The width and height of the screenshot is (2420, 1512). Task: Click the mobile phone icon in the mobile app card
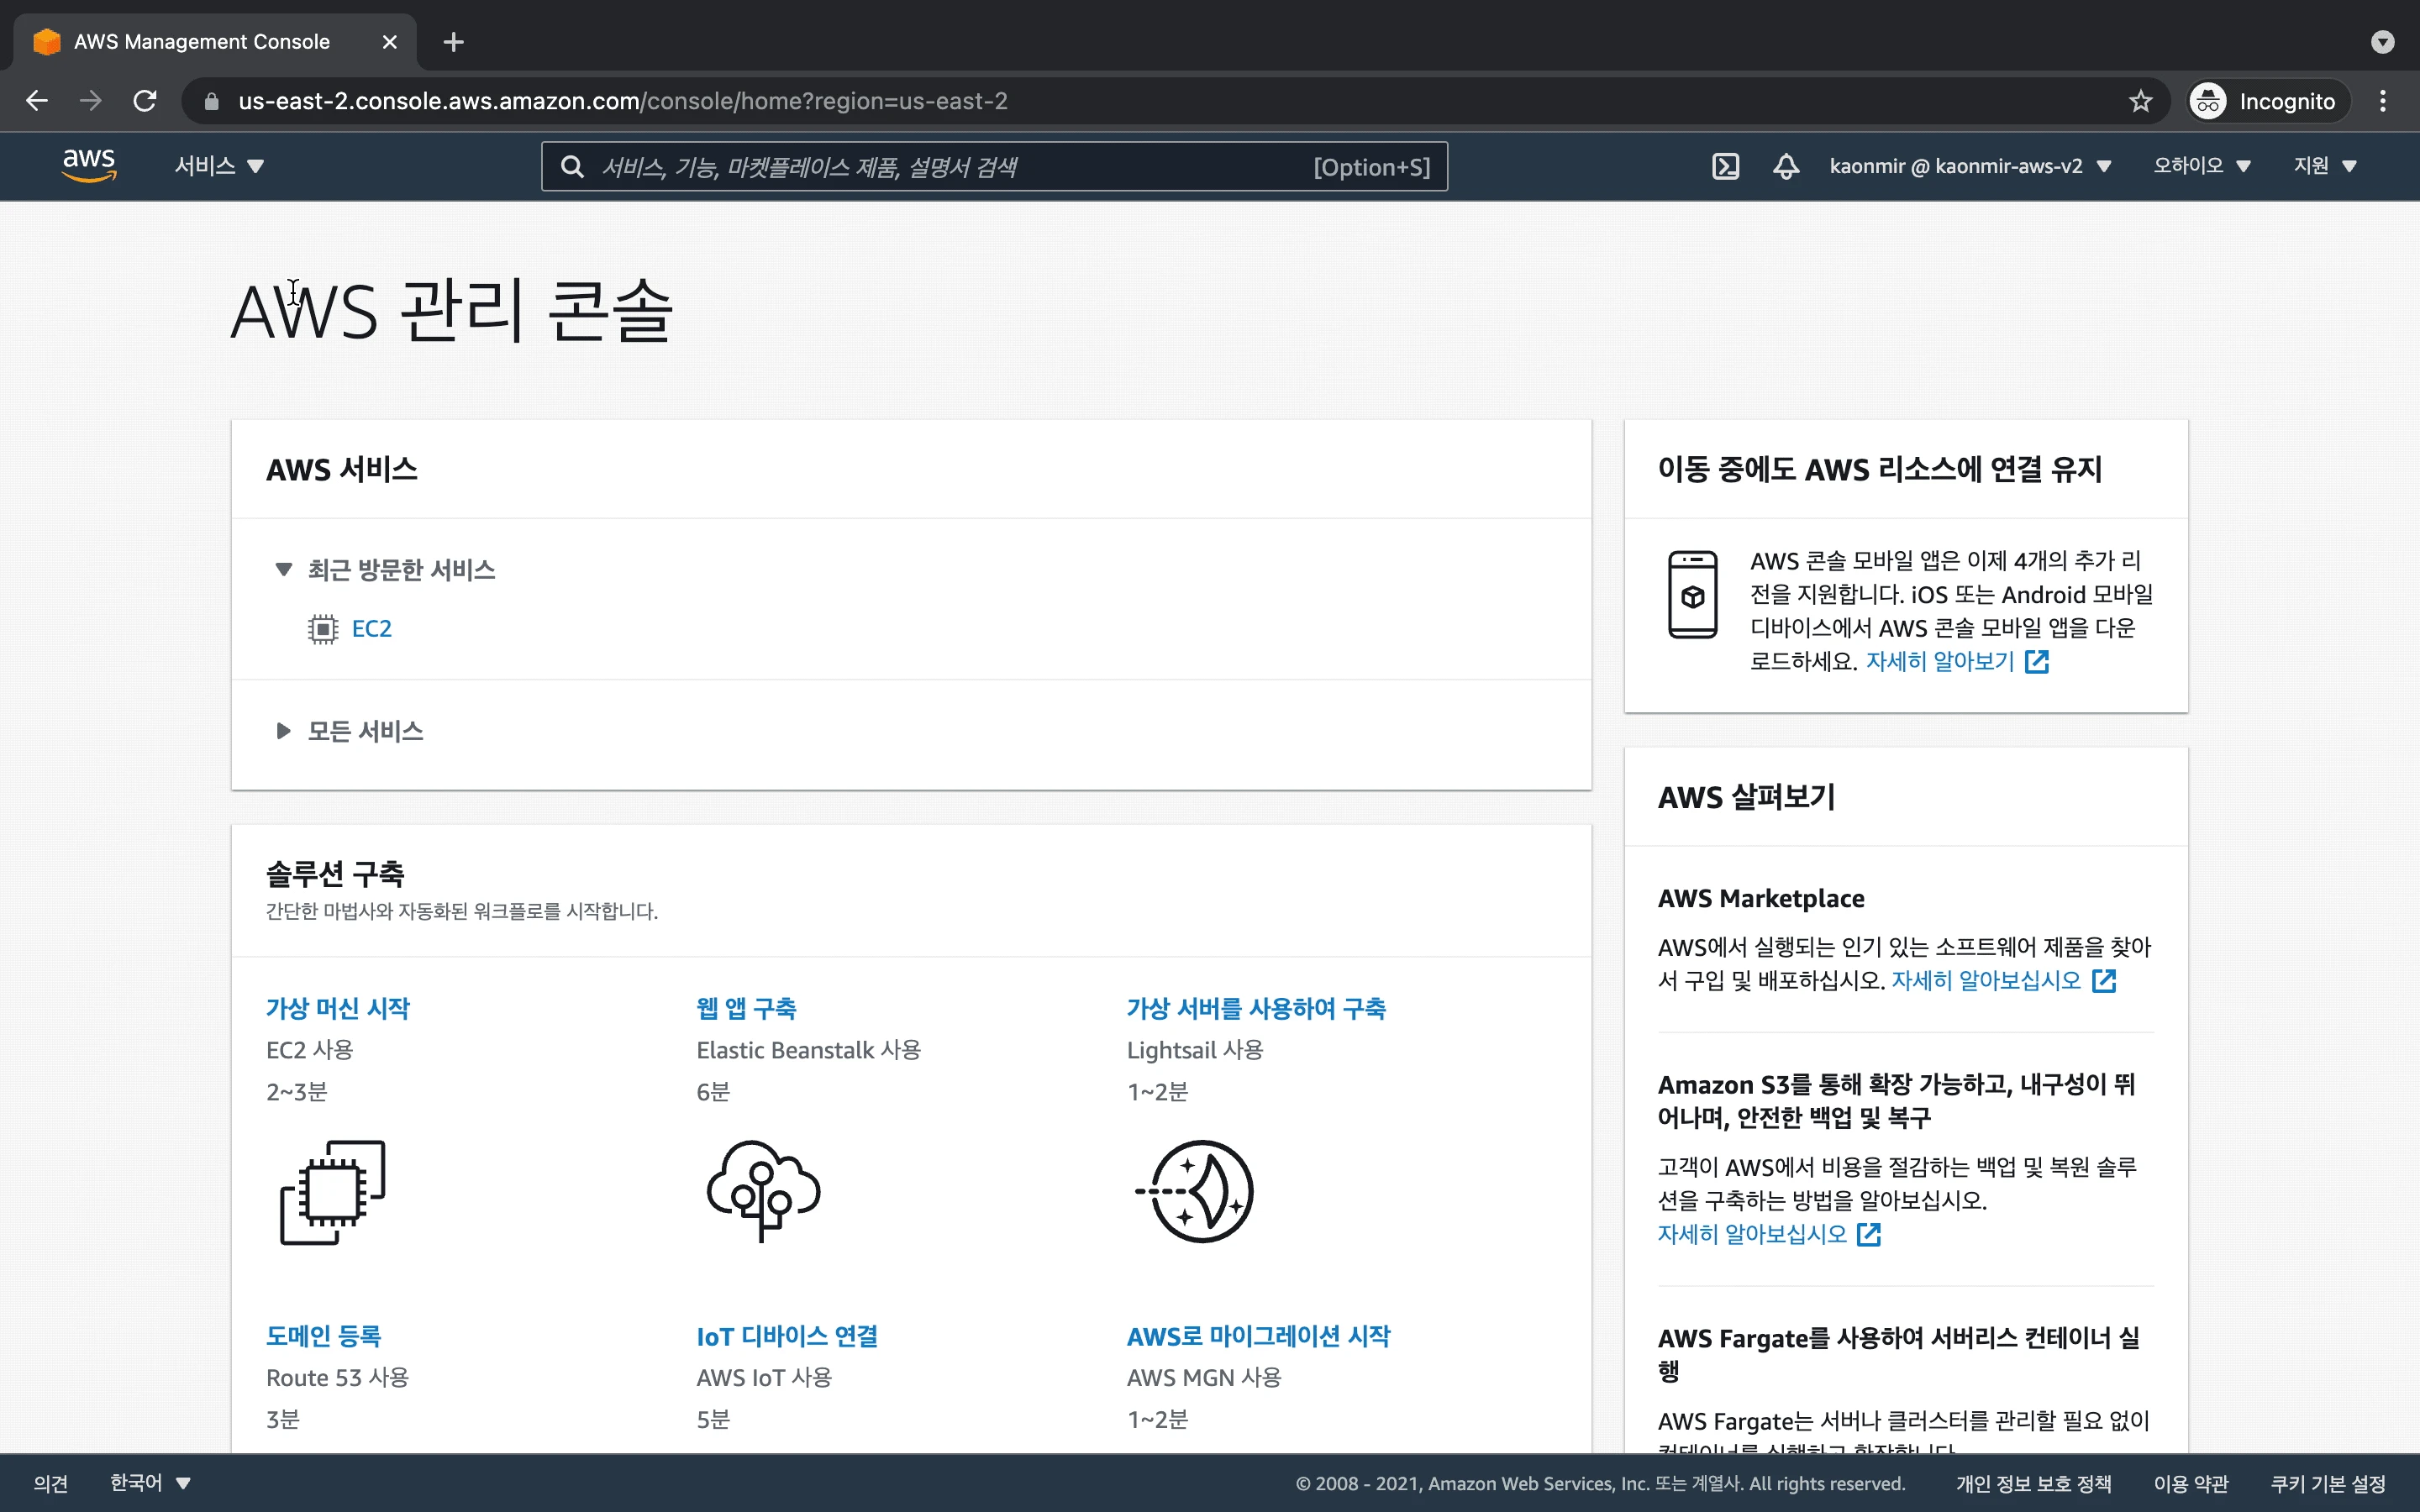click(x=1692, y=594)
